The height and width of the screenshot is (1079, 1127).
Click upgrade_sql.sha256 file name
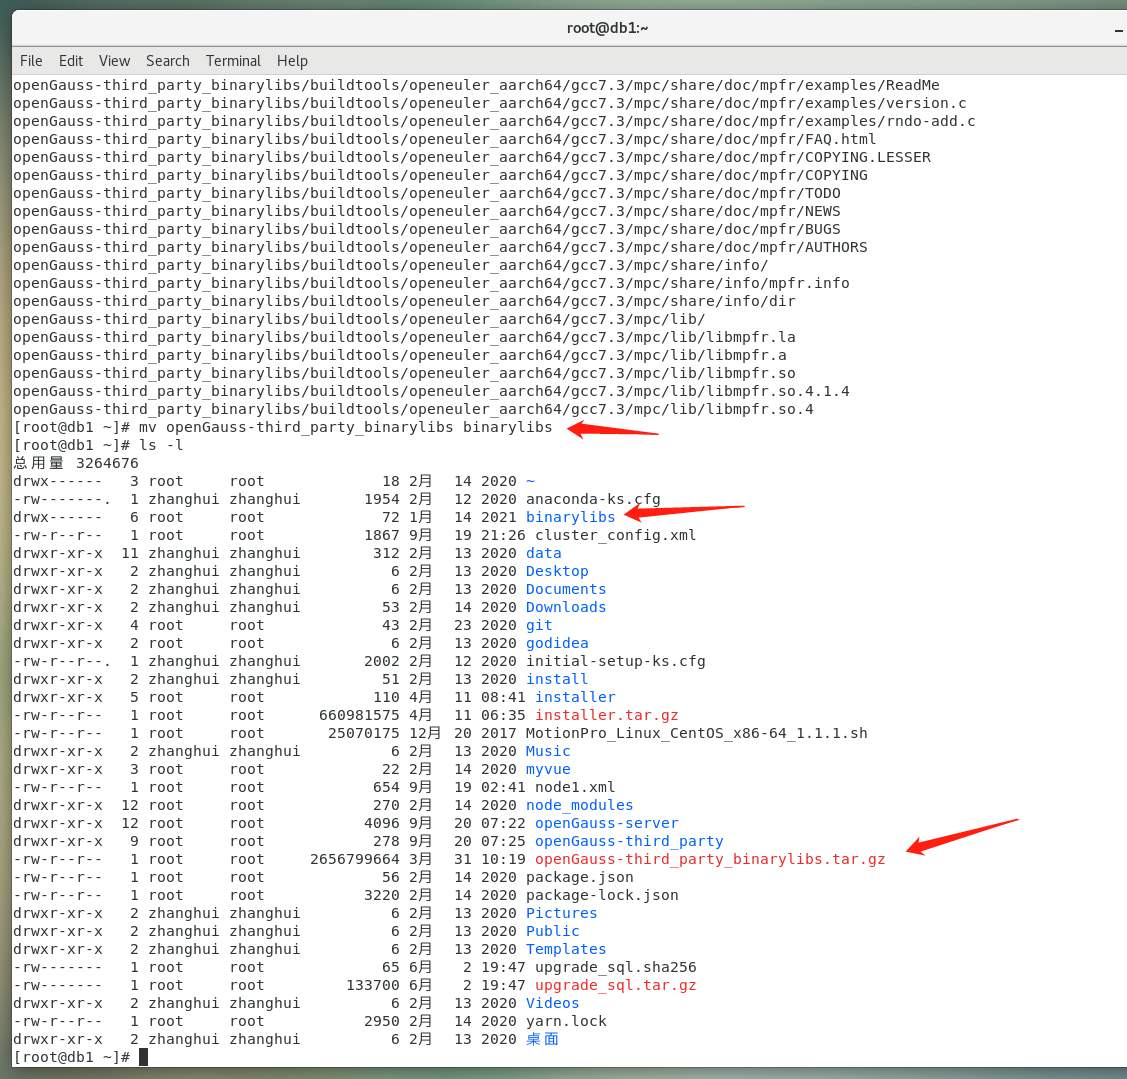(615, 967)
